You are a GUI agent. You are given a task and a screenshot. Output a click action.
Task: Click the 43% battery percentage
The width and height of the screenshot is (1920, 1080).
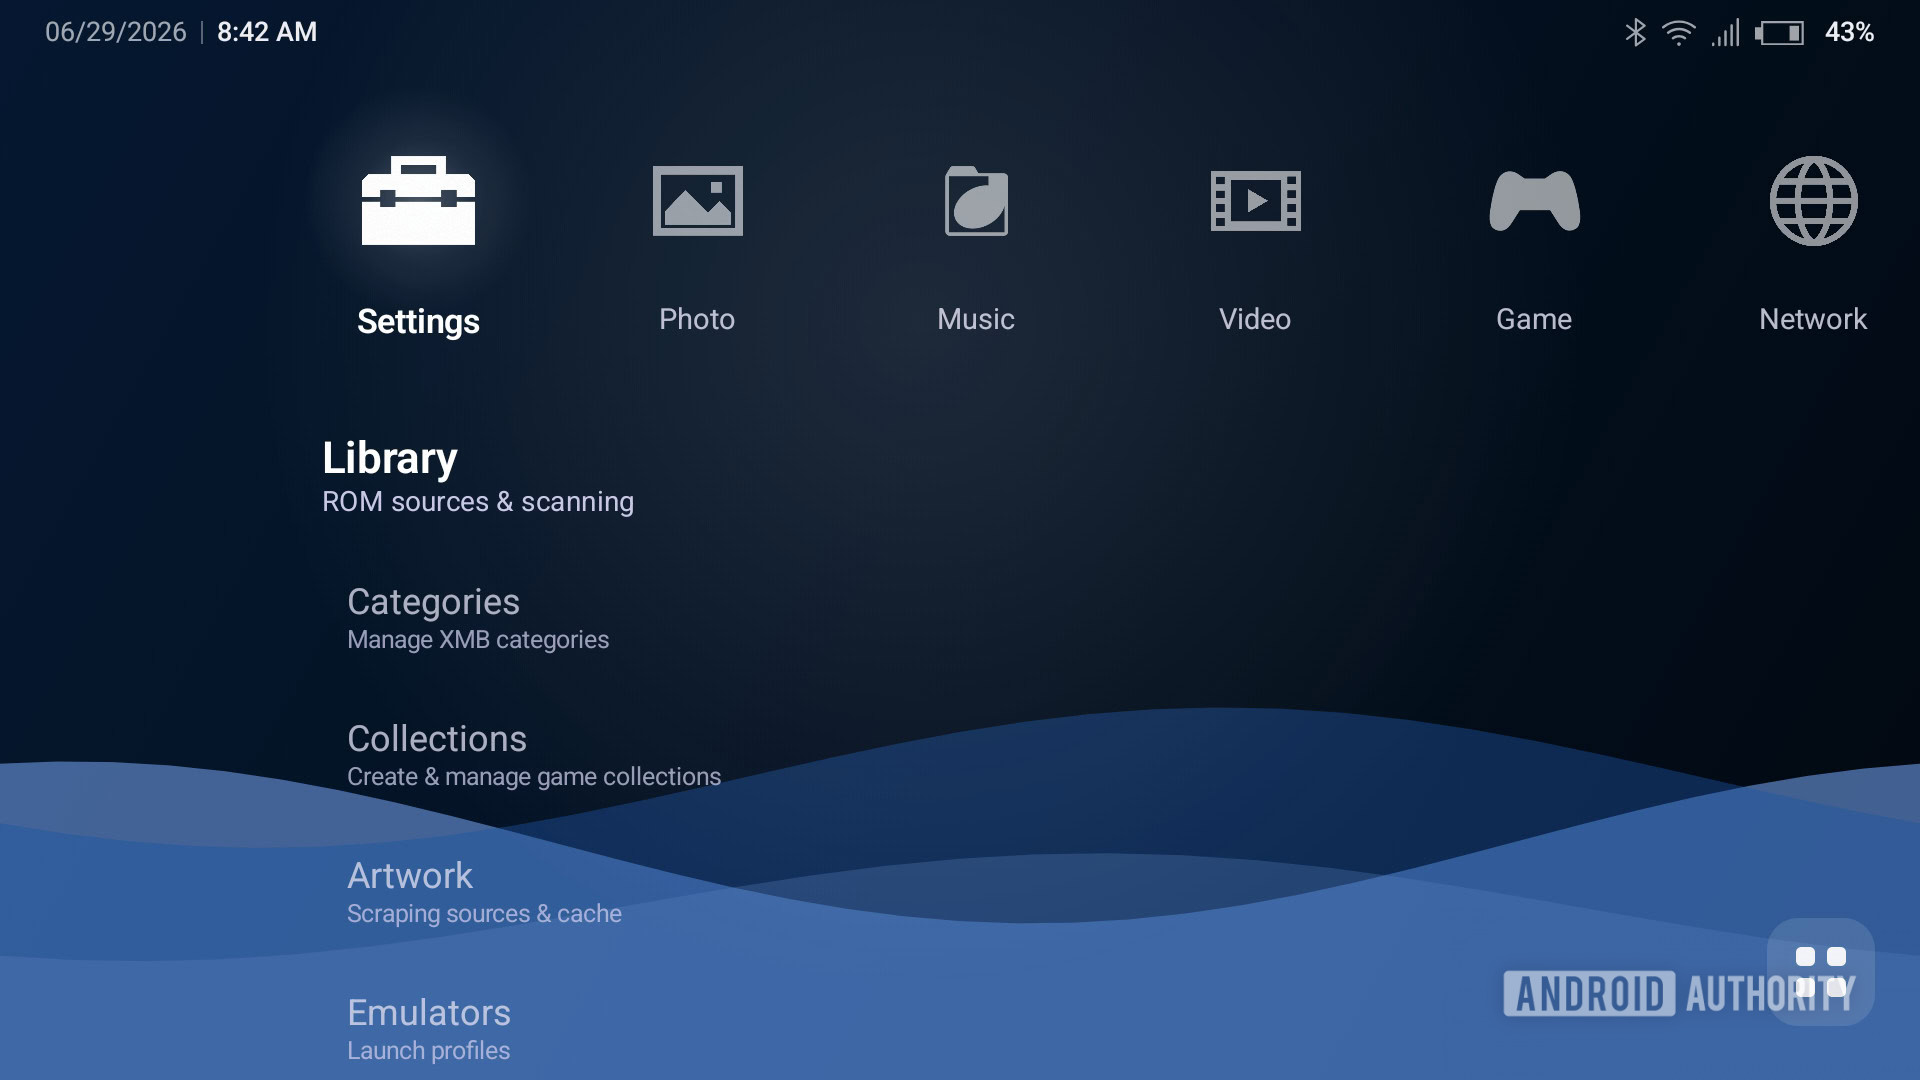pyautogui.click(x=1849, y=32)
